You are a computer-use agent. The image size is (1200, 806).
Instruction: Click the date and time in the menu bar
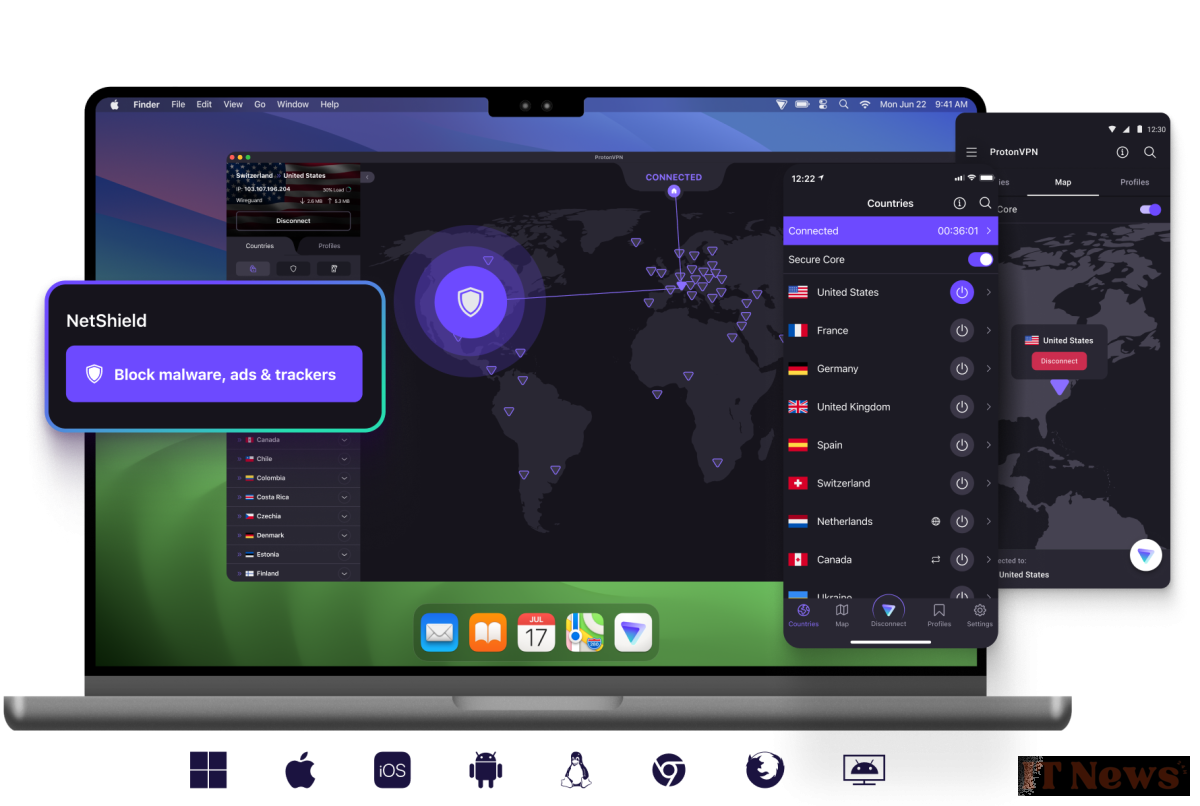[923, 104]
